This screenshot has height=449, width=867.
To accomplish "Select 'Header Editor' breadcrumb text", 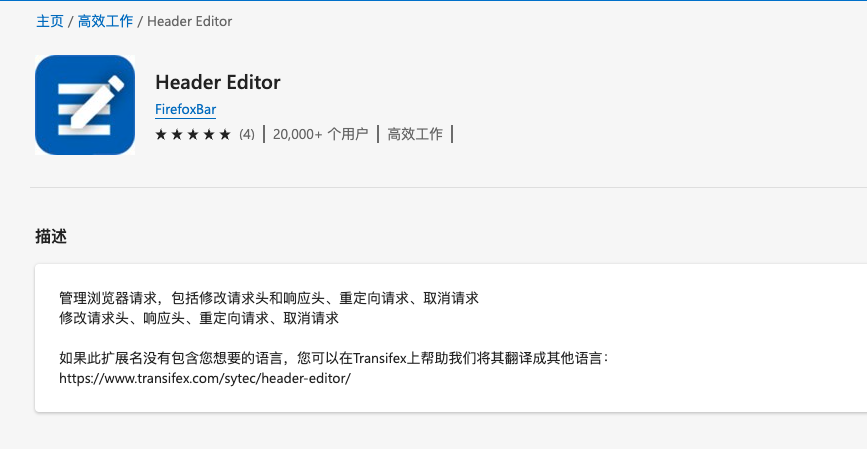I will pos(190,21).
